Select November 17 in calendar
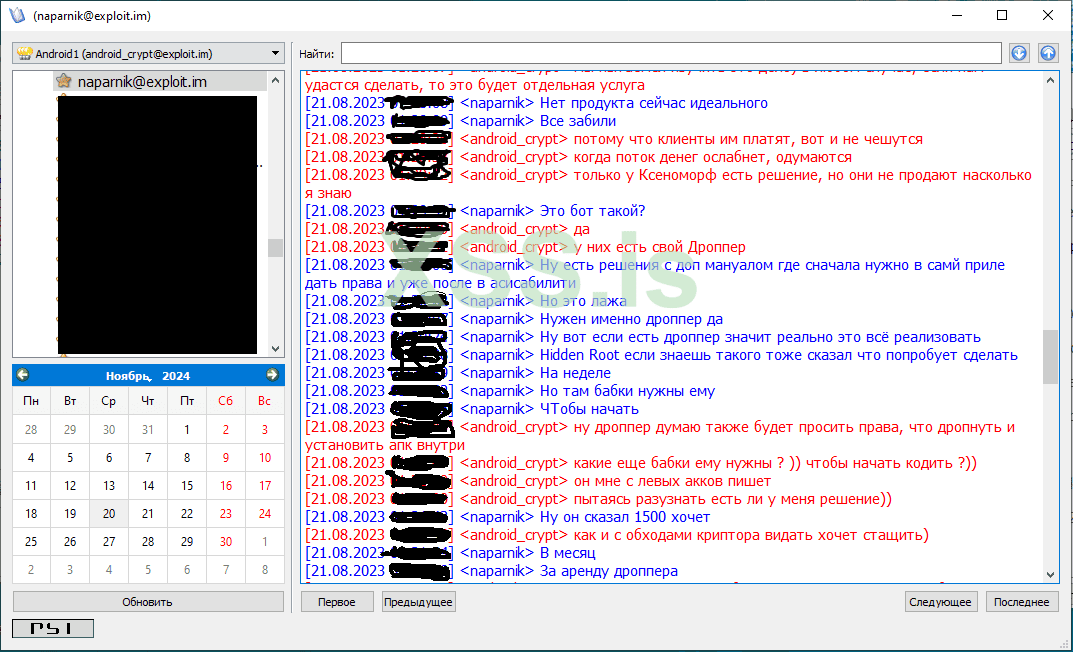This screenshot has height=652, width=1073. [265, 485]
